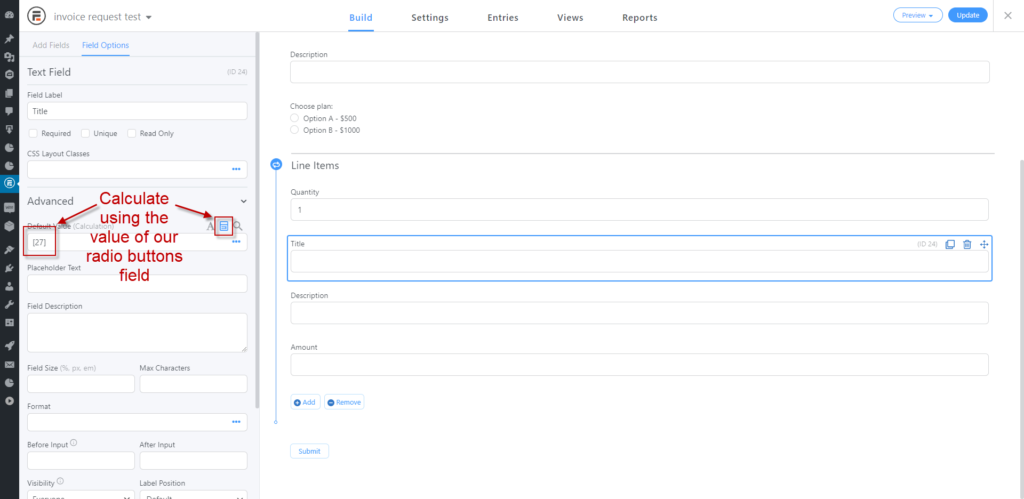Screen dimensions: 1024x499
Task: Duplicate the Title field with copy icon
Action: pos(950,244)
